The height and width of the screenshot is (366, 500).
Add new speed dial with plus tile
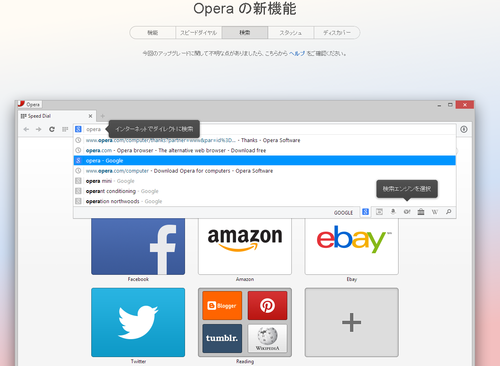tap(352, 323)
